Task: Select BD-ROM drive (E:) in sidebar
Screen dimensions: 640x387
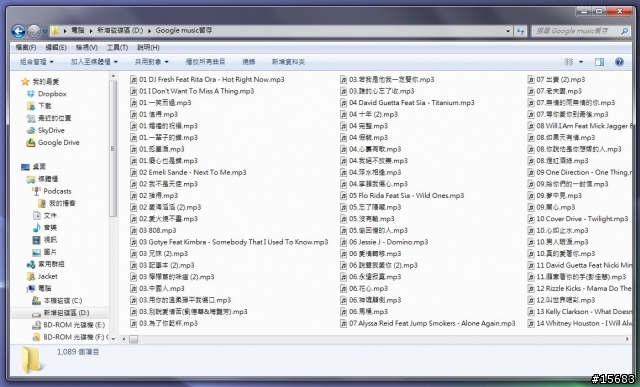Action: coord(69,325)
